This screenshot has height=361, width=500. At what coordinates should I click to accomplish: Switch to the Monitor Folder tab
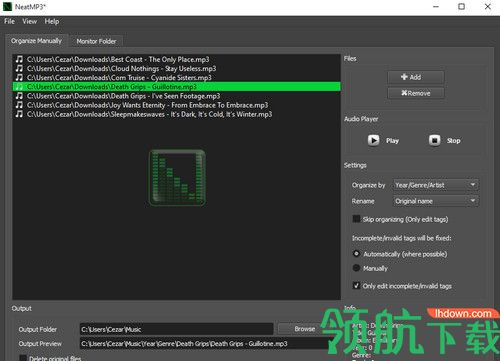[x=96, y=41]
